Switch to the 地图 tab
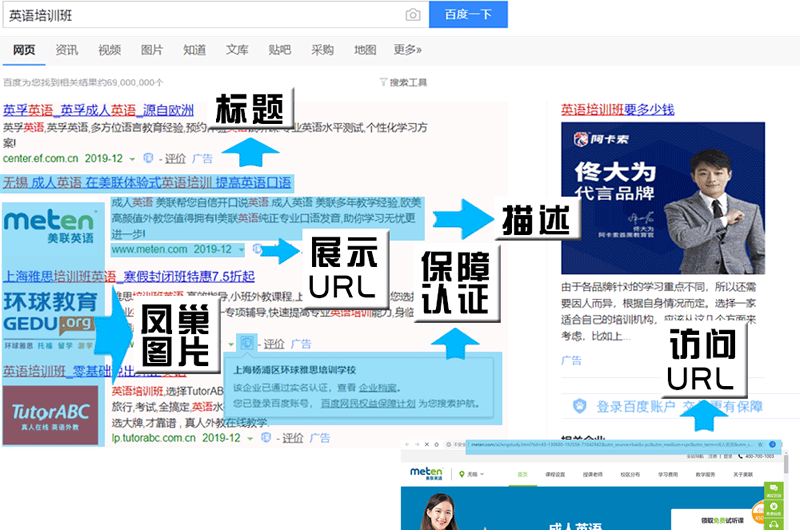Screen dimensions: 800x530 365,49
